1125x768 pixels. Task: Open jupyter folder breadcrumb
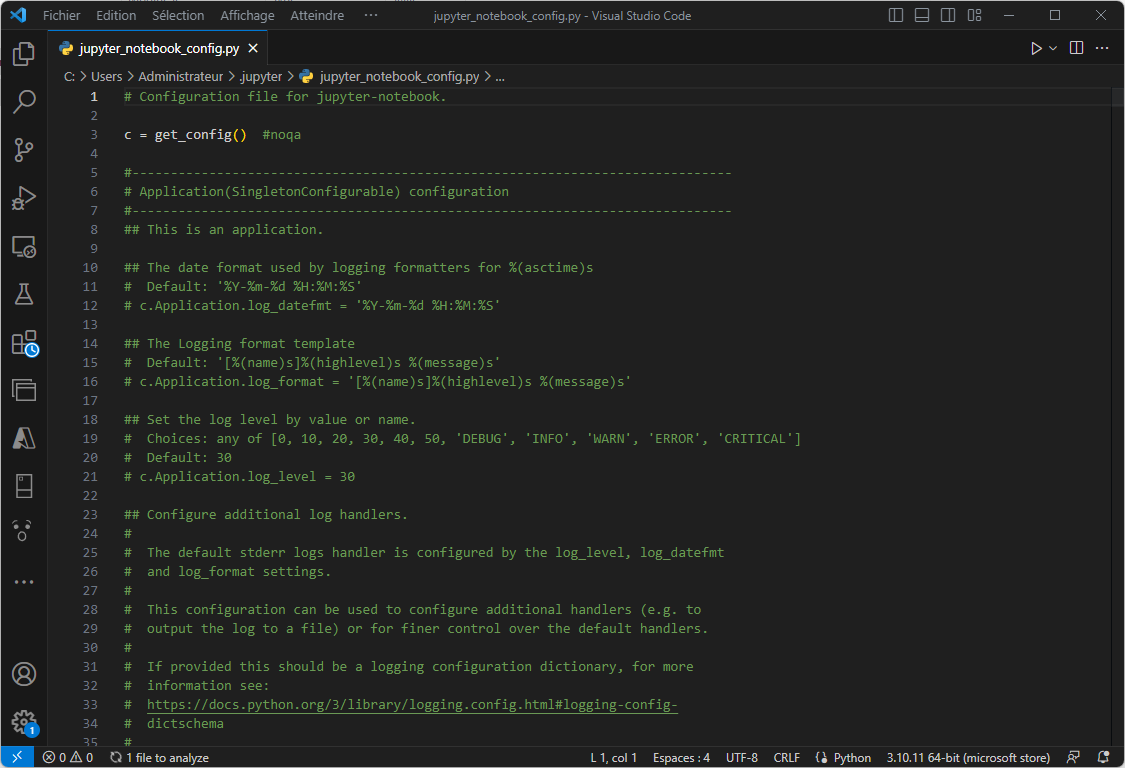click(260, 77)
